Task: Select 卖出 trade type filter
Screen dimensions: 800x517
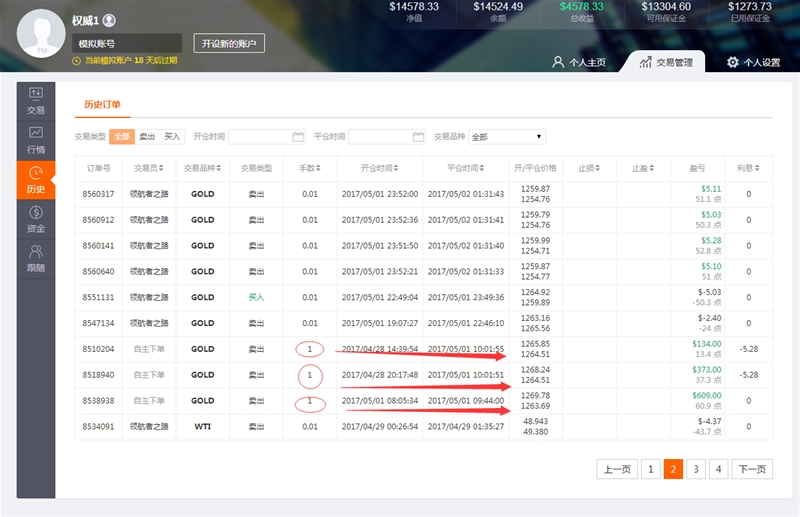Action: (x=147, y=137)
